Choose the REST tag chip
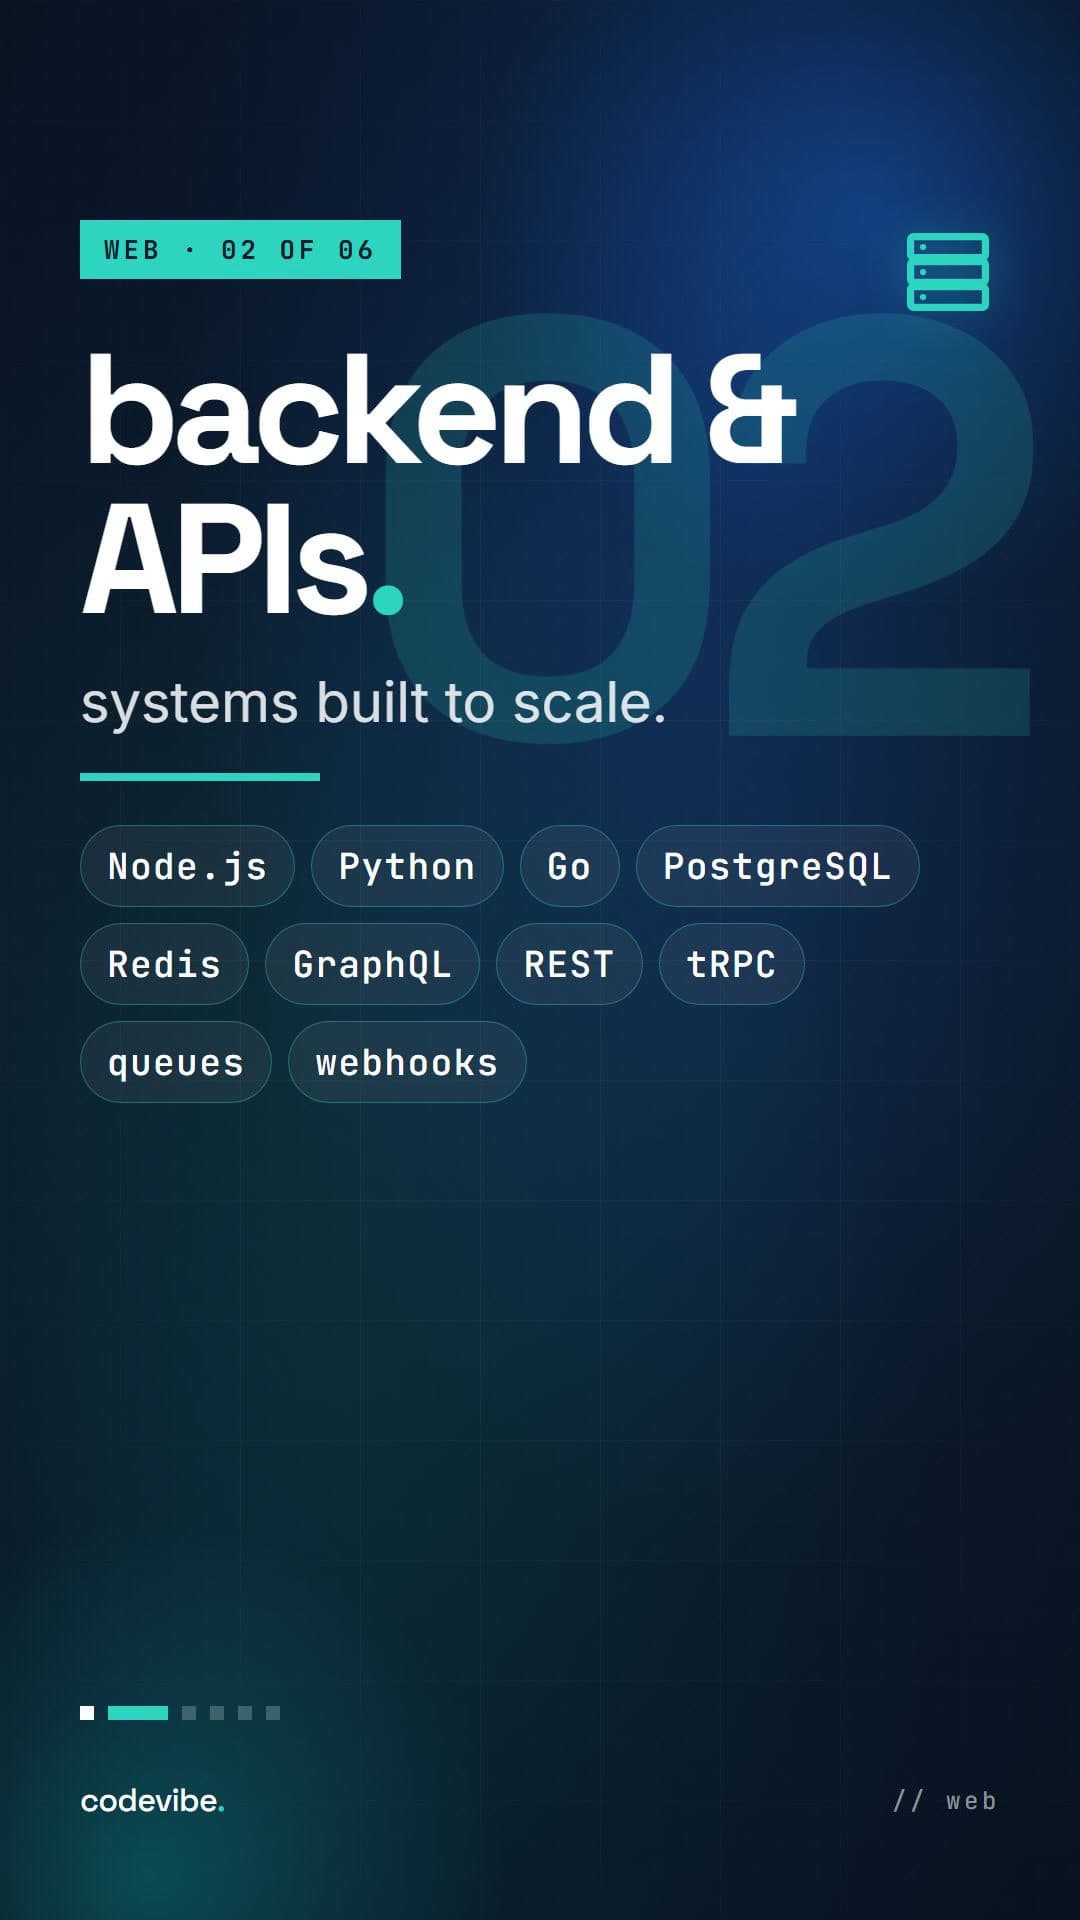This screenshot has height=1920, width=1080. pyautogui.click(x=569, y=964)
